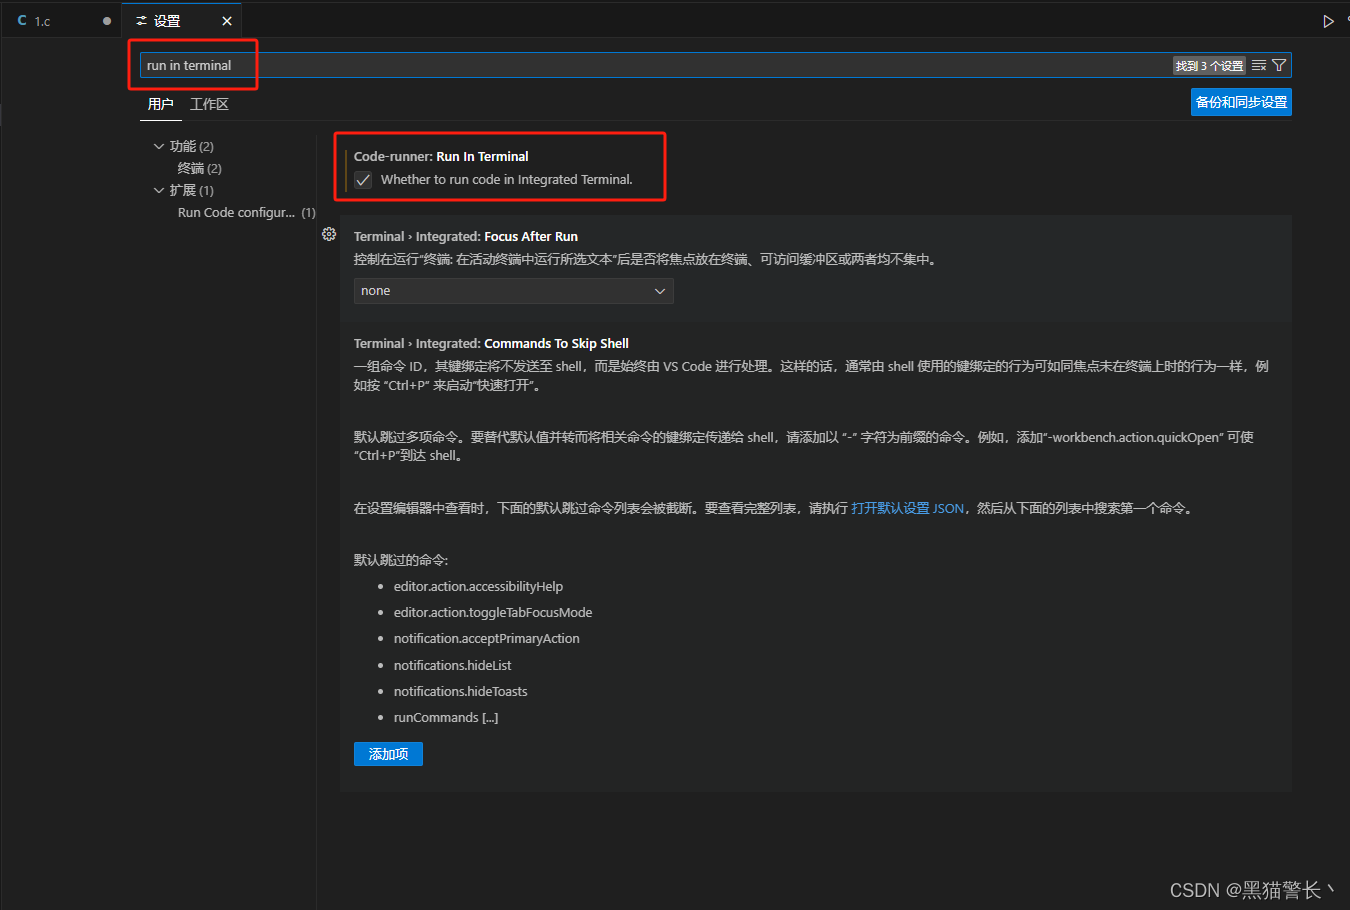Collapse the 功能 tree group
This screenshot has width=1350, height=910.
click(158, 146)
